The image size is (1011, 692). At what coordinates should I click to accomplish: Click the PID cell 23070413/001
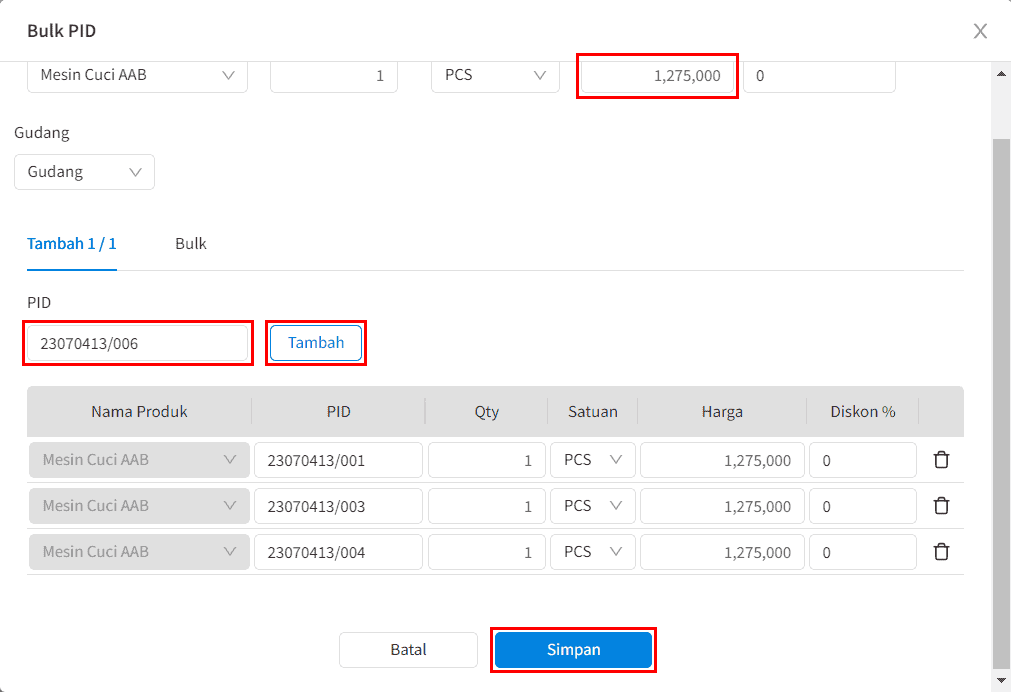[339, 460]
